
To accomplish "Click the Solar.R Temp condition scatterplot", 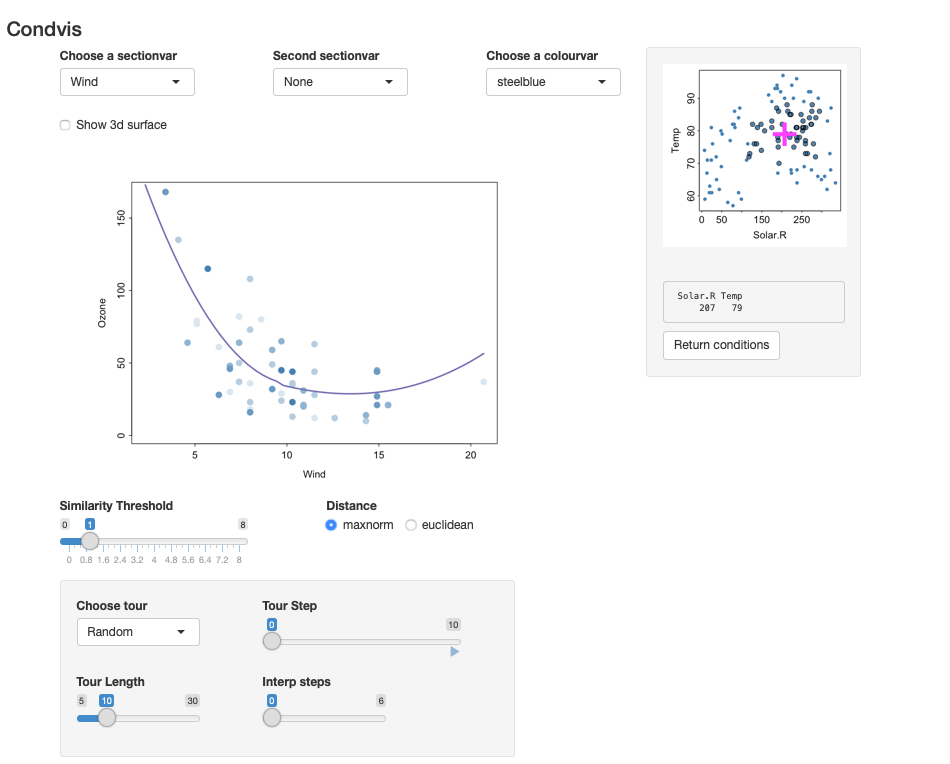I will [770, 141].
